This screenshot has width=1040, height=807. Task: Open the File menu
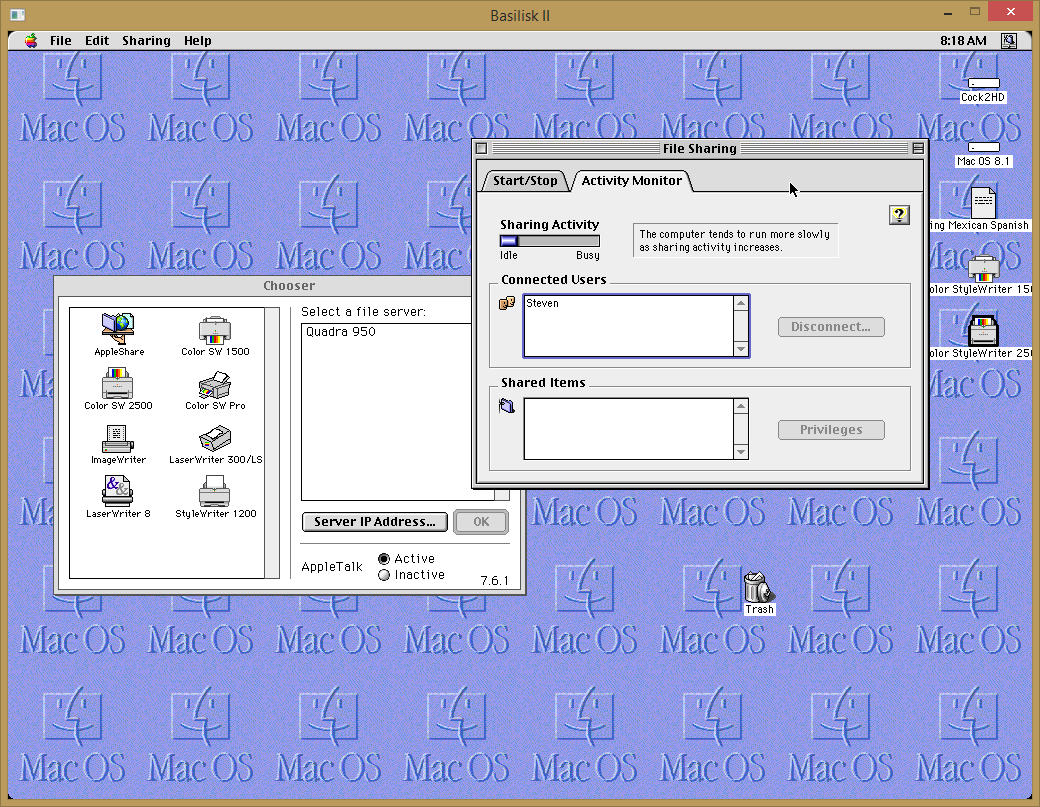tap(60, 40)
